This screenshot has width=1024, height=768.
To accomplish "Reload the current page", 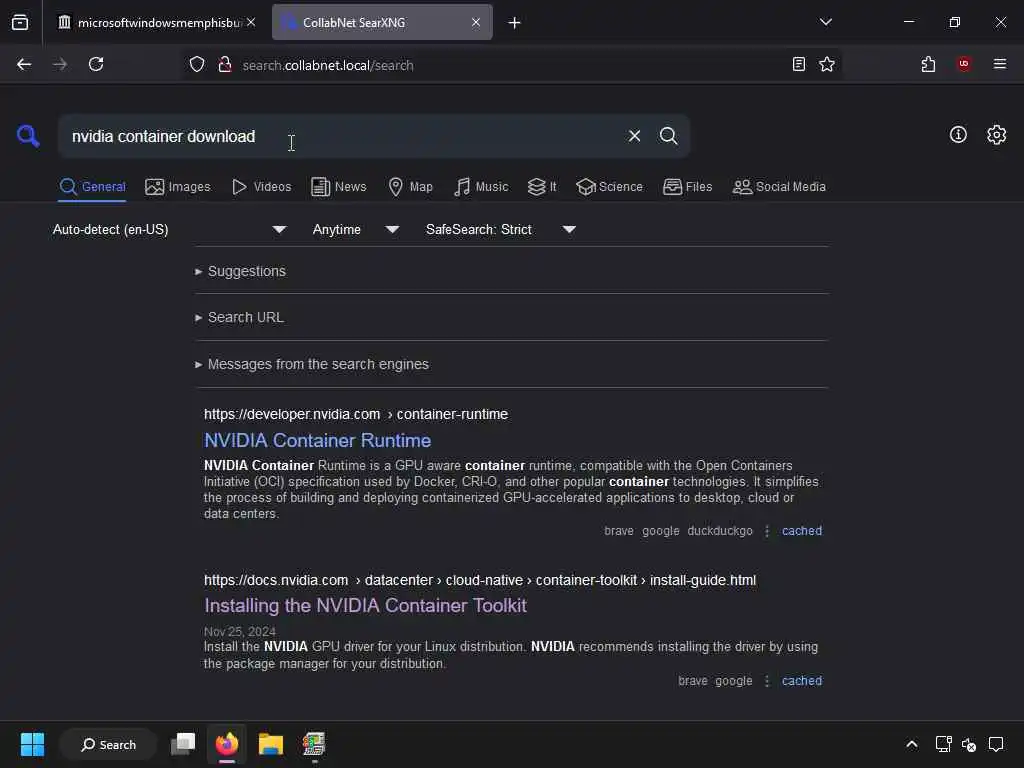I will pos(96,64).
